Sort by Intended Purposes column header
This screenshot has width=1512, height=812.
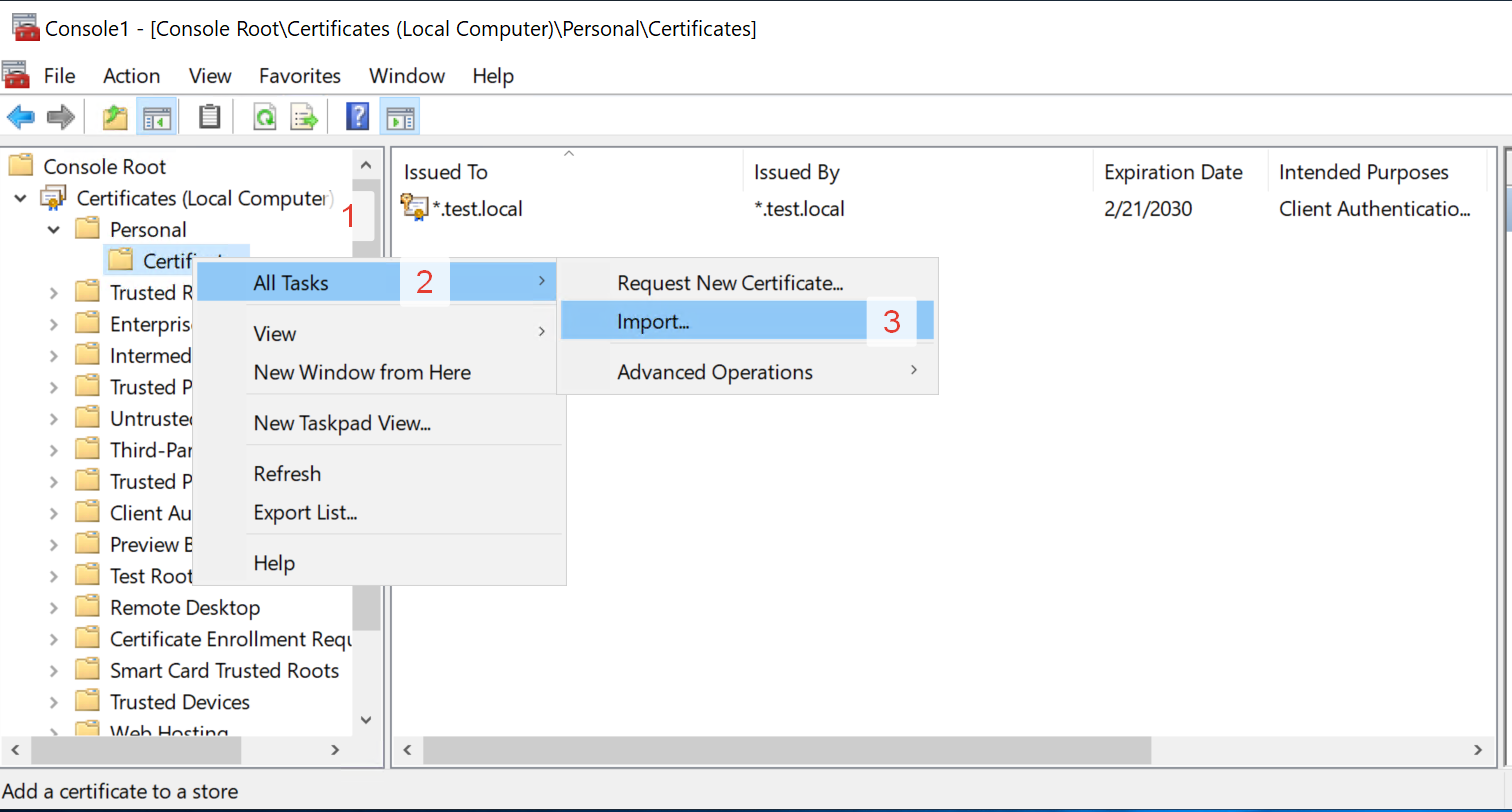click(1377, 172)
